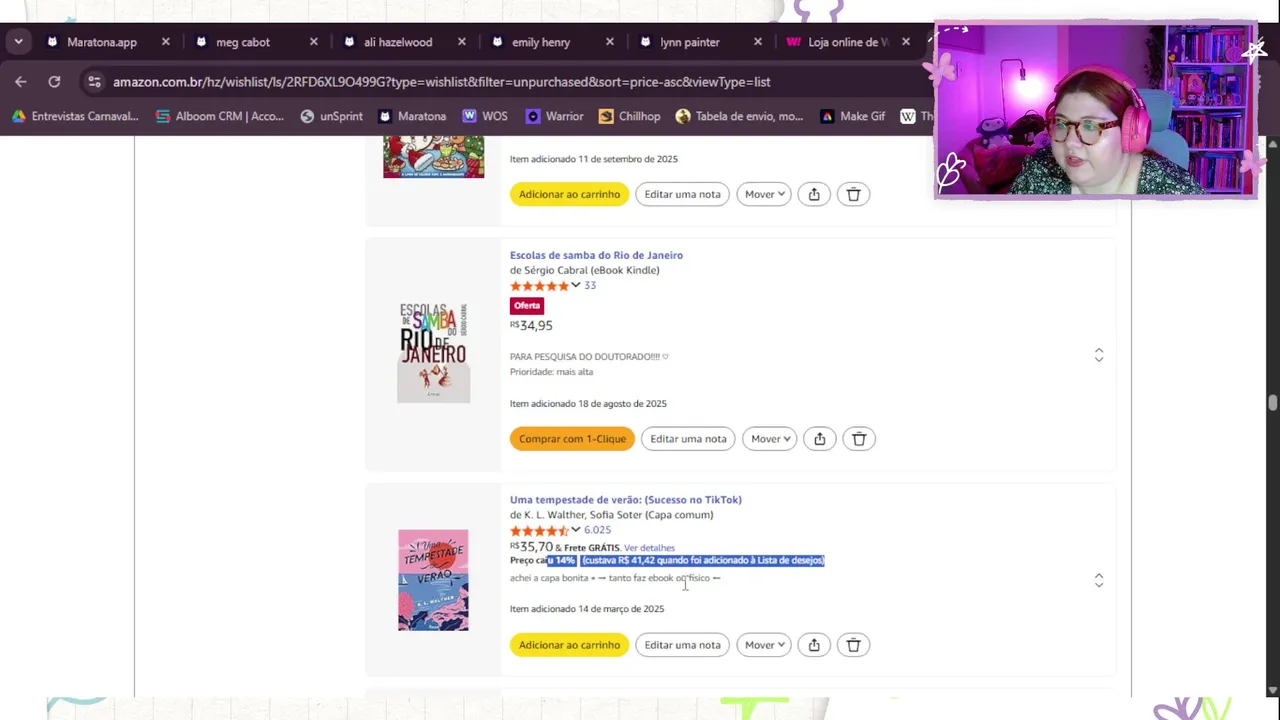Open the 33 reviews link

[x=590, y=285]
